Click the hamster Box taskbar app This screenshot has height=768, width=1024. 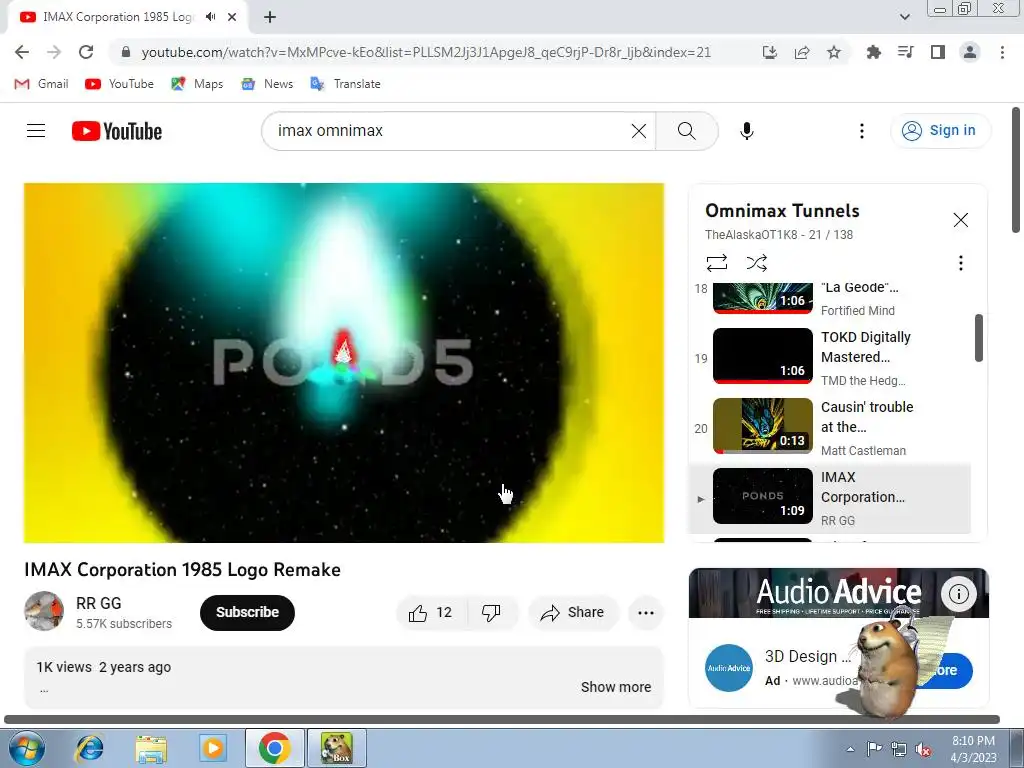coord(336,748)
